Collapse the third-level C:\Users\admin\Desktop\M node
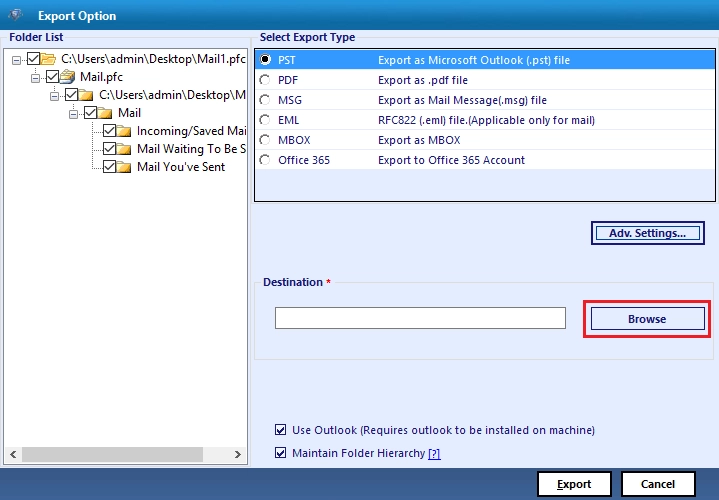Viewport: 719px width, 500px height. click(x=55, y=96)
